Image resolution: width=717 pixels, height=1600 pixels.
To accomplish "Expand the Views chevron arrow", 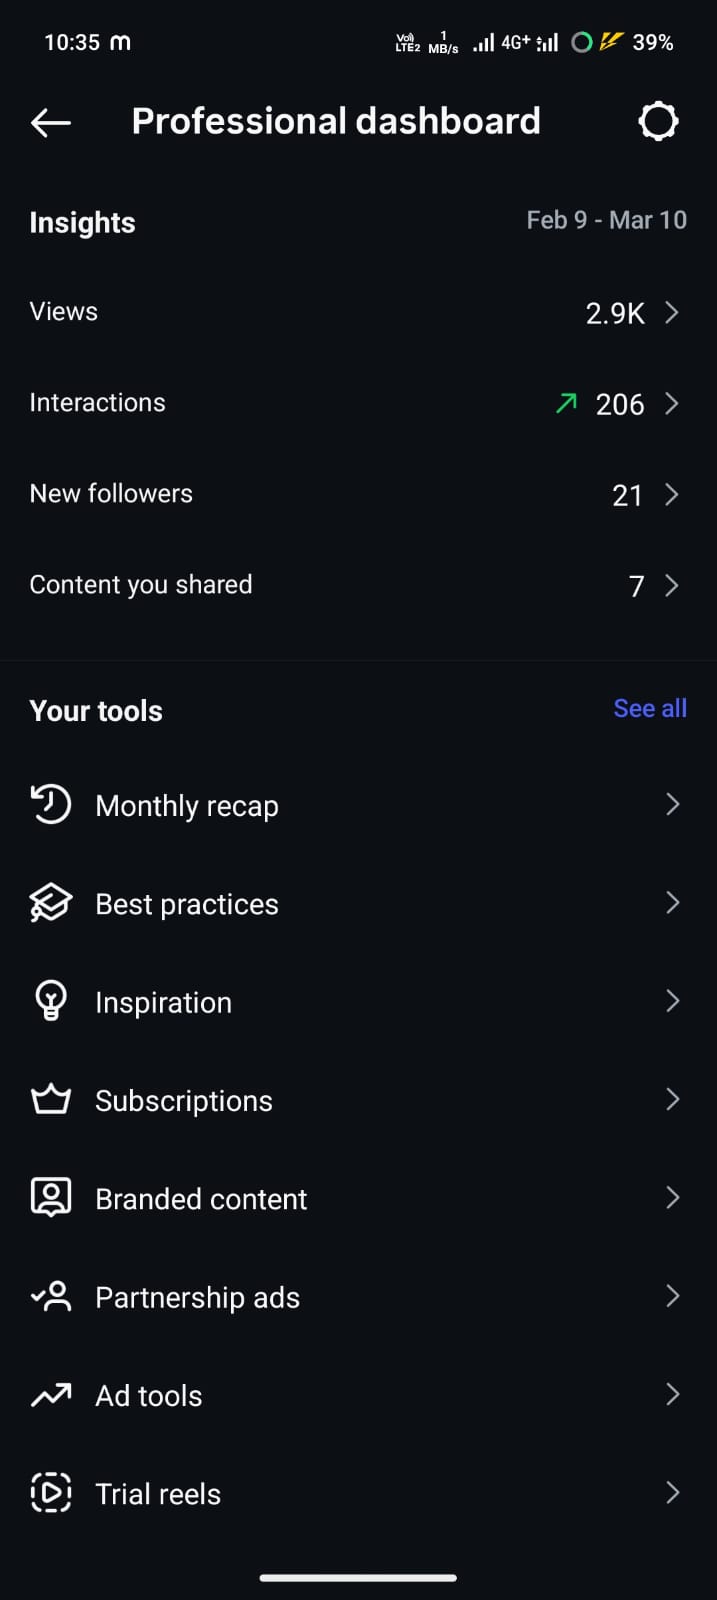I will [672, 313].
